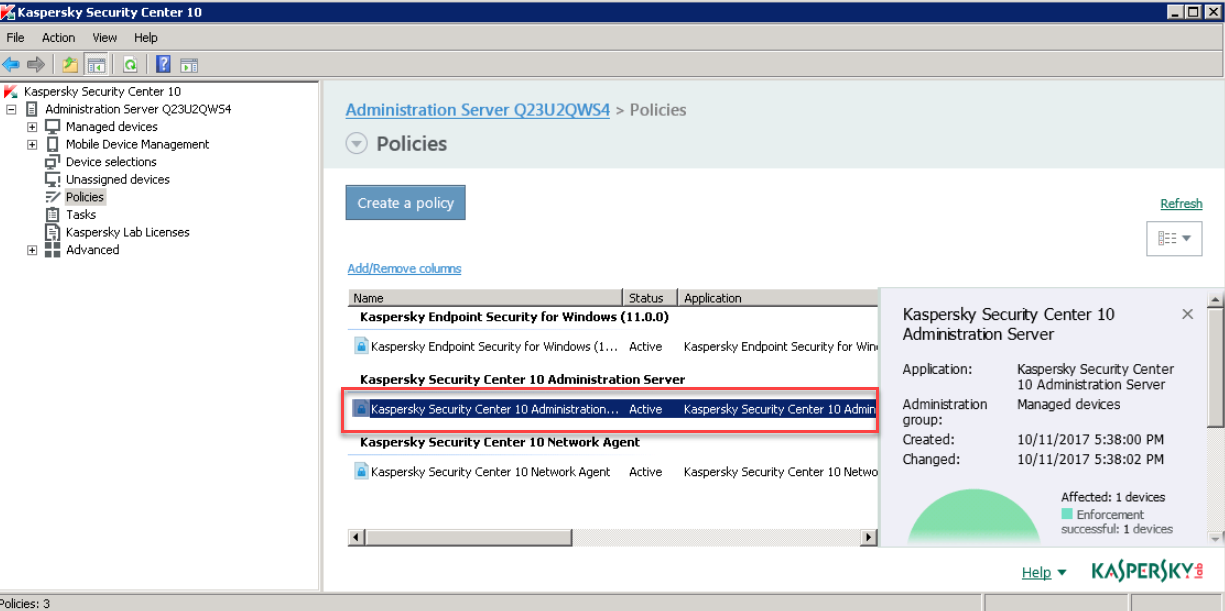Click the gray Forward arrow in the toolbar
Image resolution: width=1225 pixels, height=611 pixels.
click(36, 65)
